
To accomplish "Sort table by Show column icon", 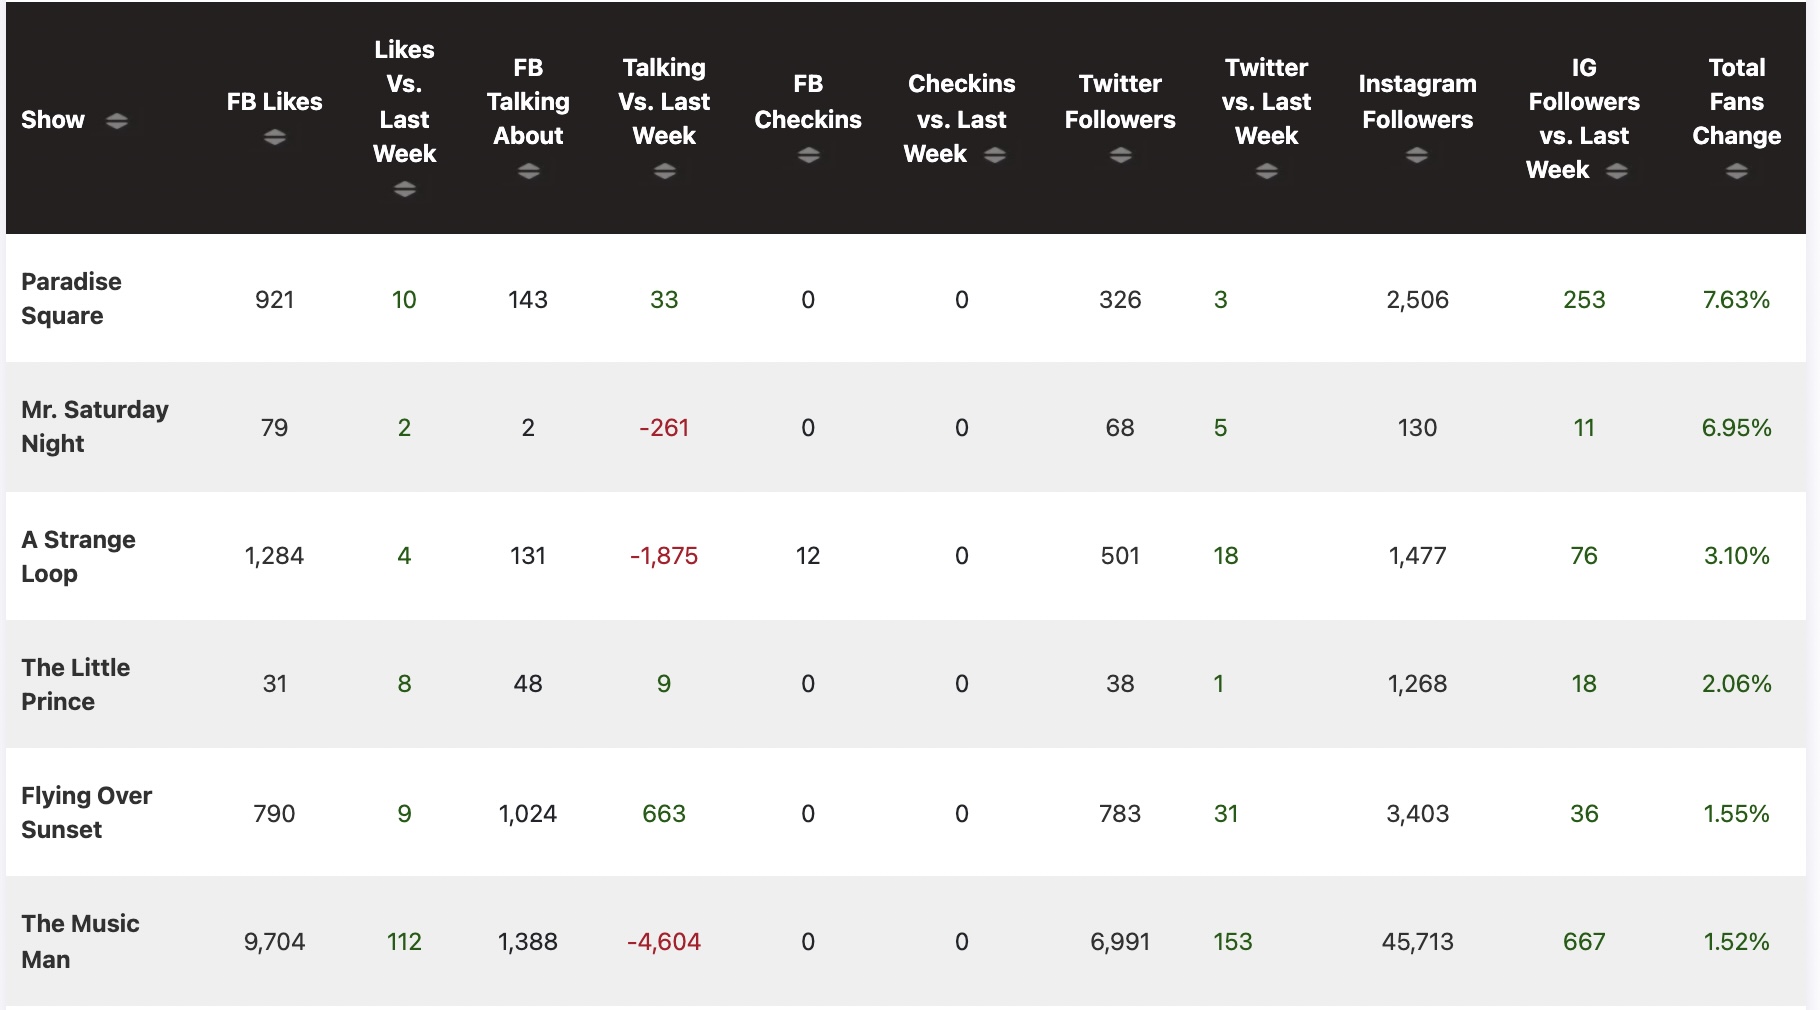I will (117, 121).
